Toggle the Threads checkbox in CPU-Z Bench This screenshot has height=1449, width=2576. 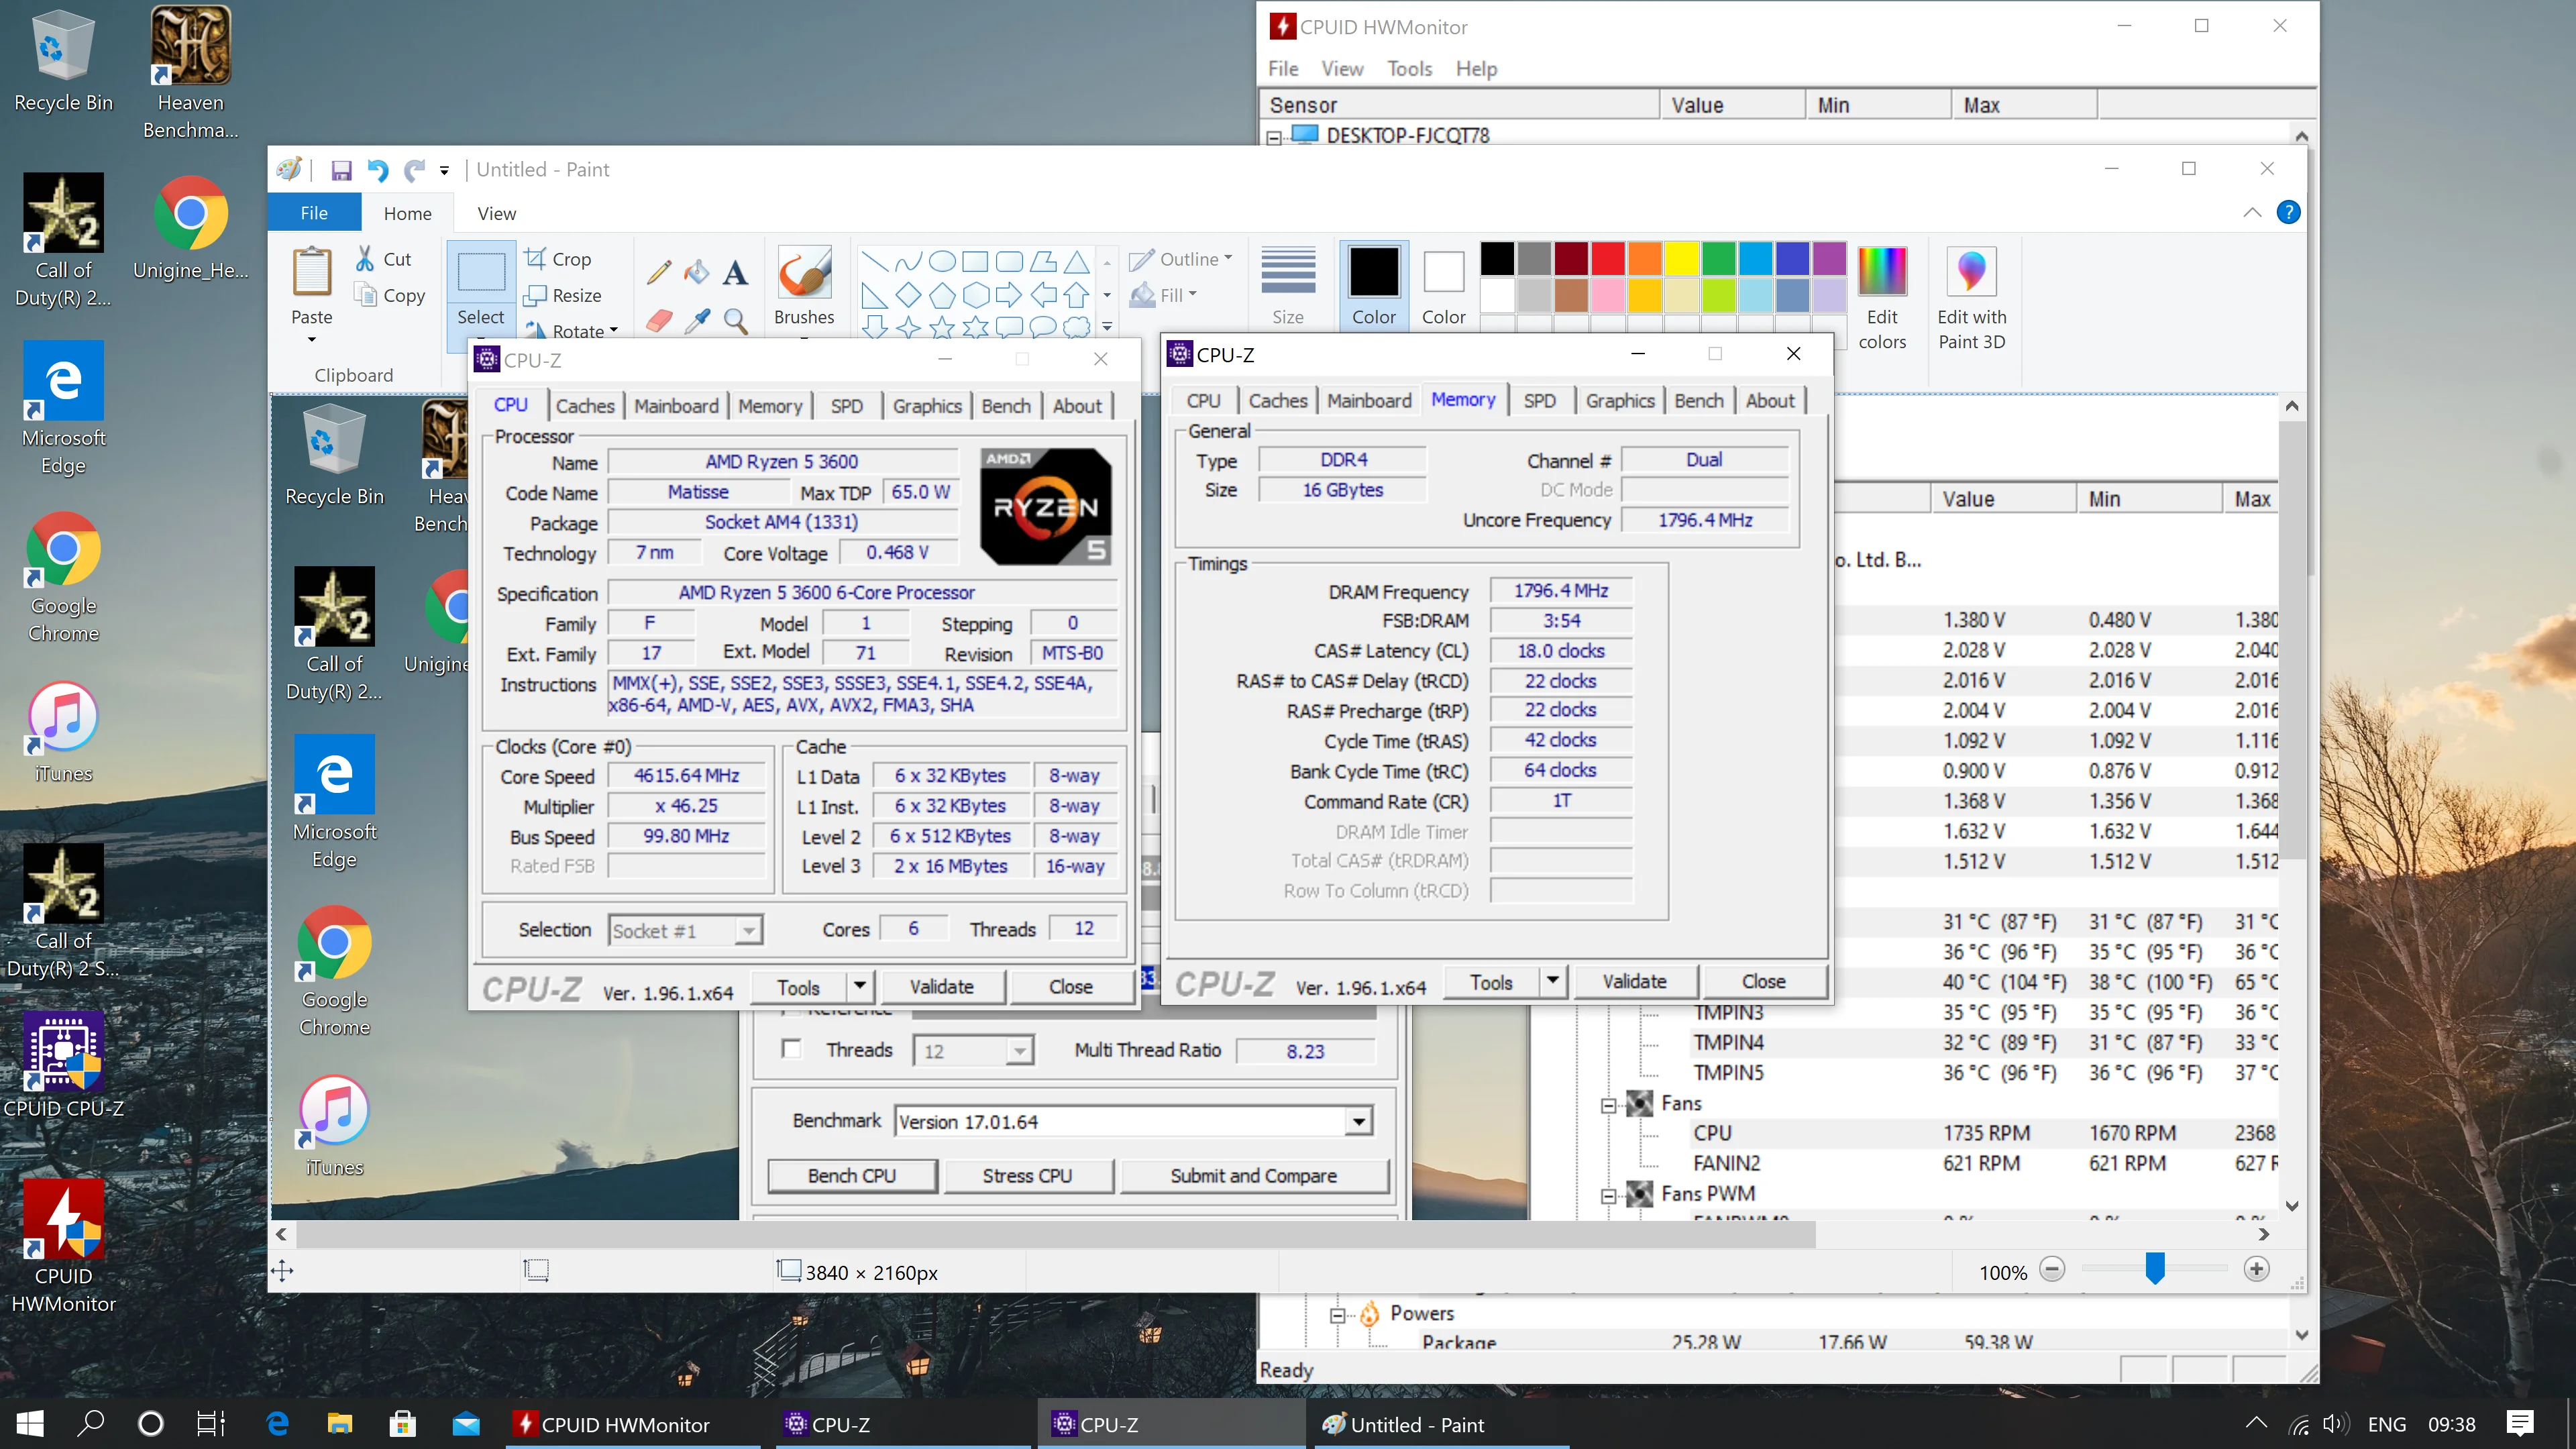[x=791, y=1048]
